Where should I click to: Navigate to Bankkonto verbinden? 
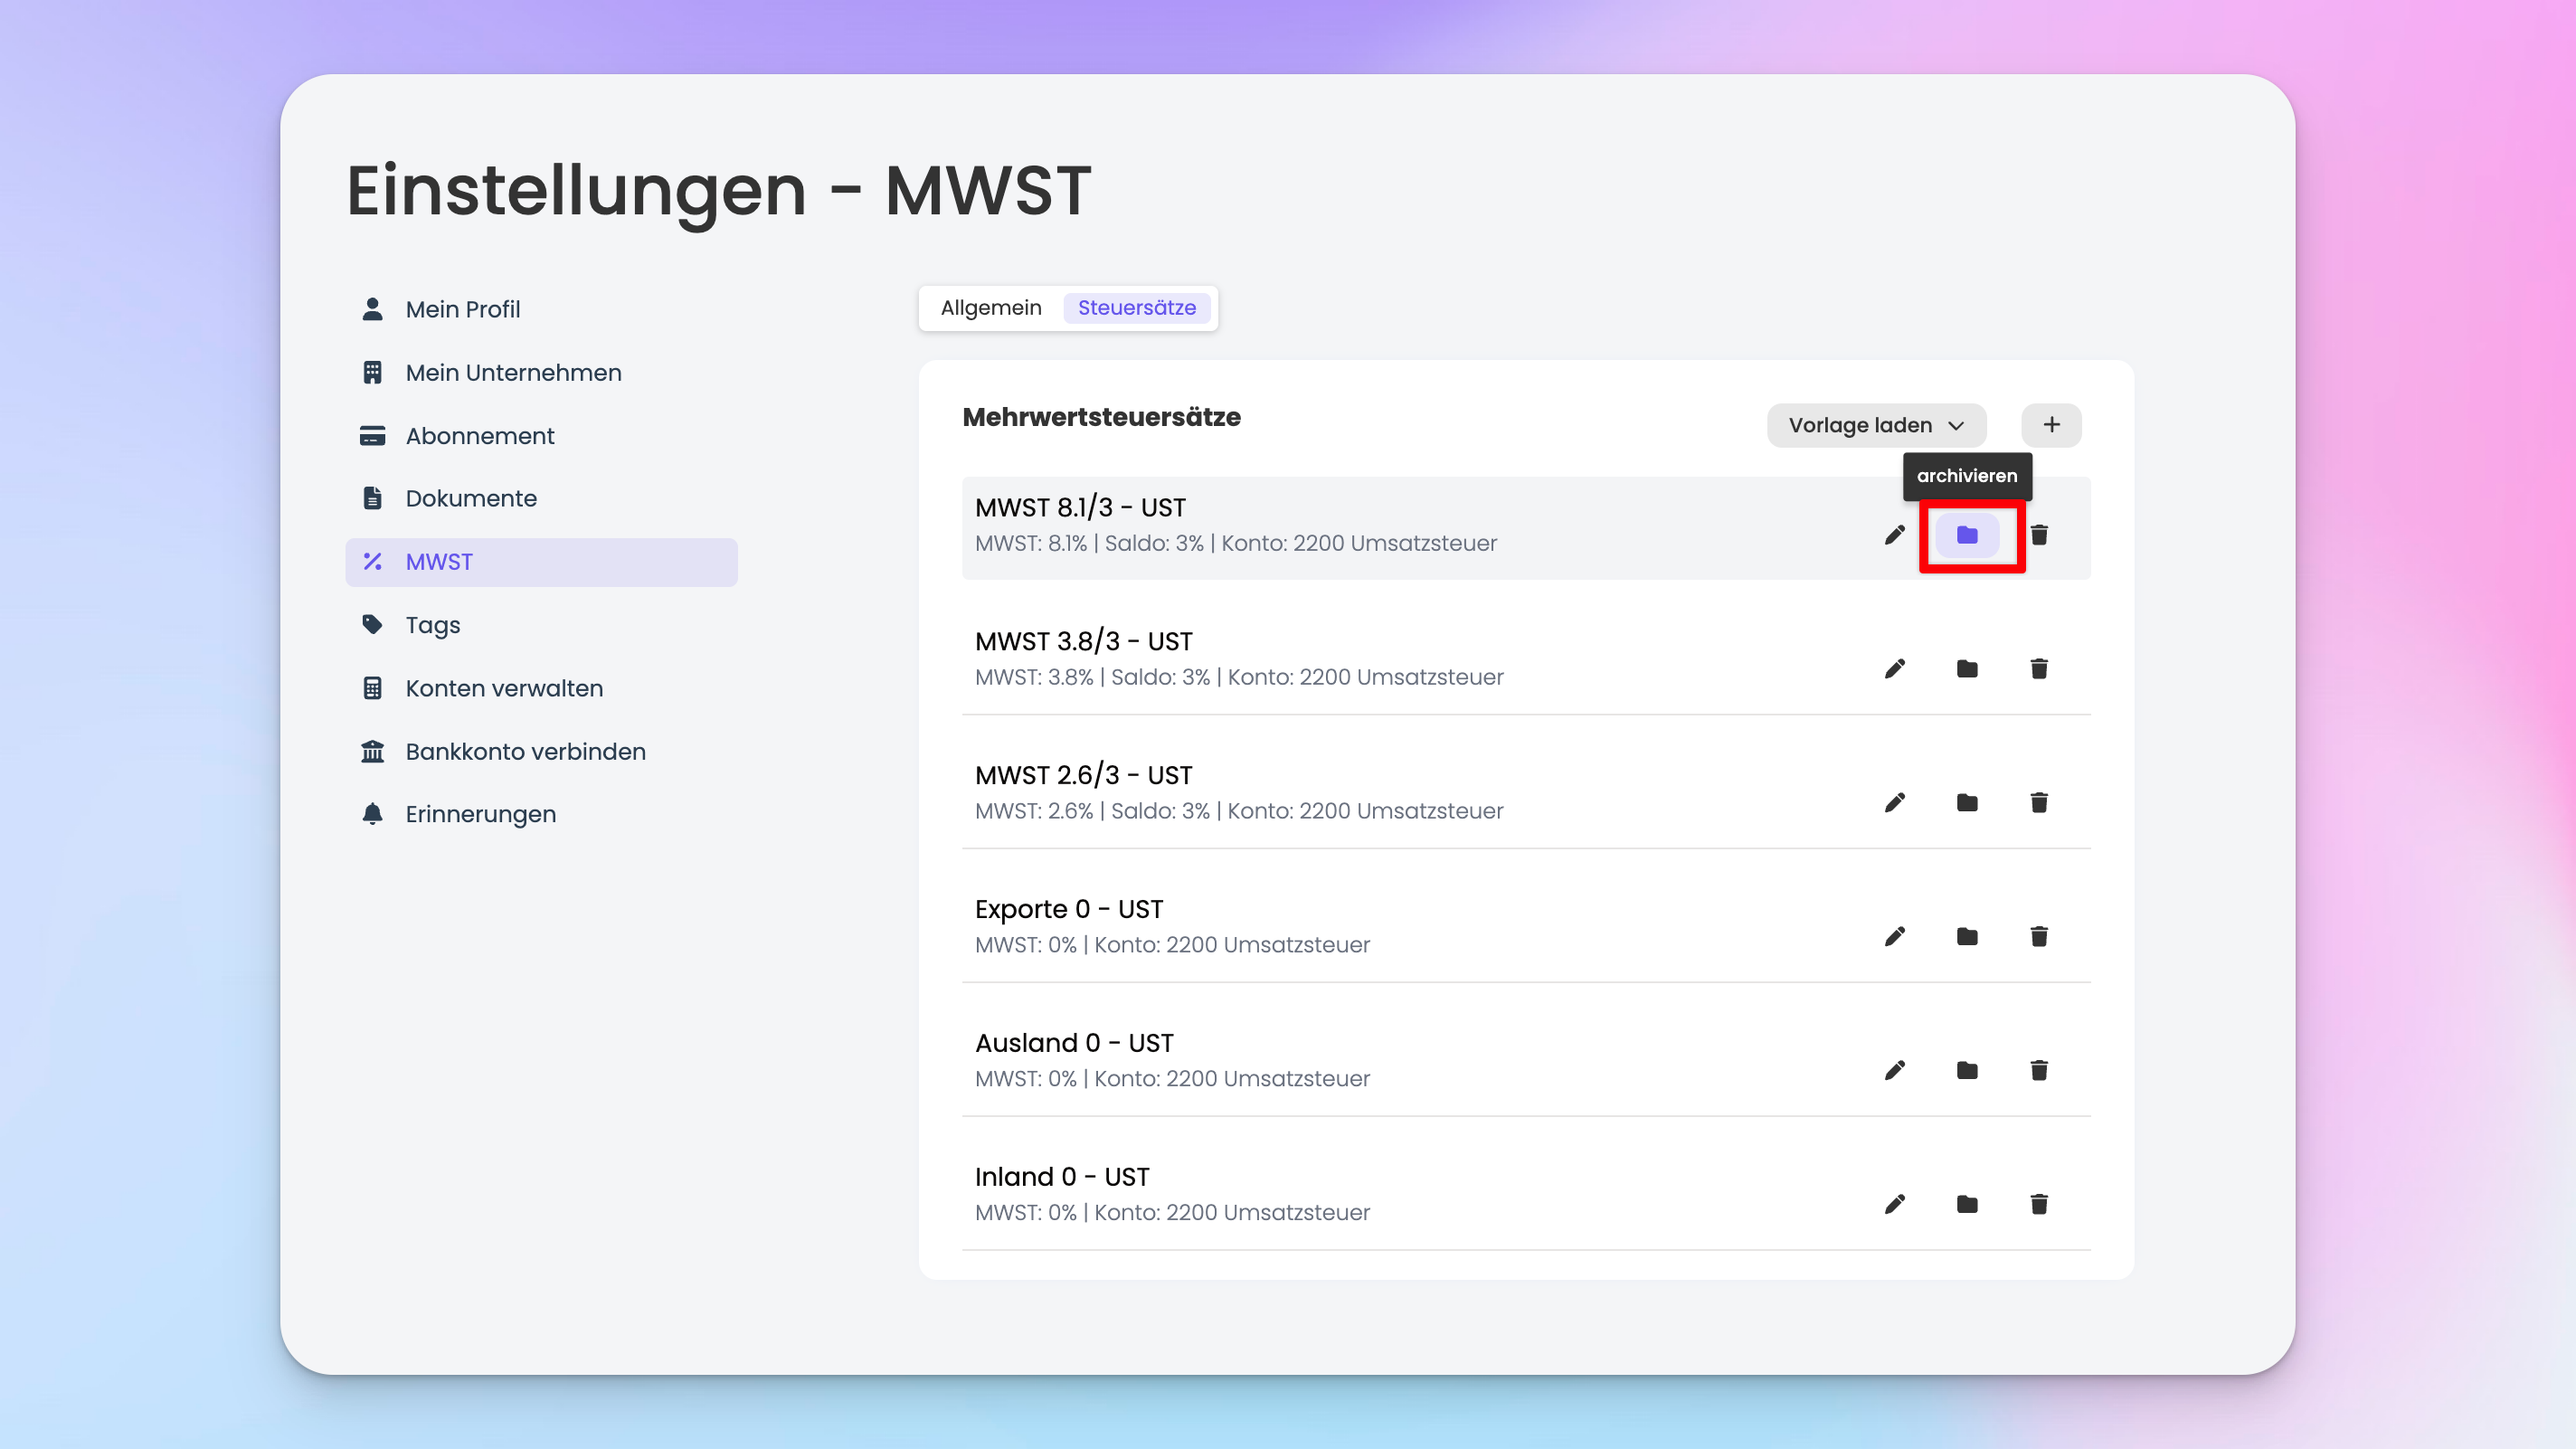(525, 751)
